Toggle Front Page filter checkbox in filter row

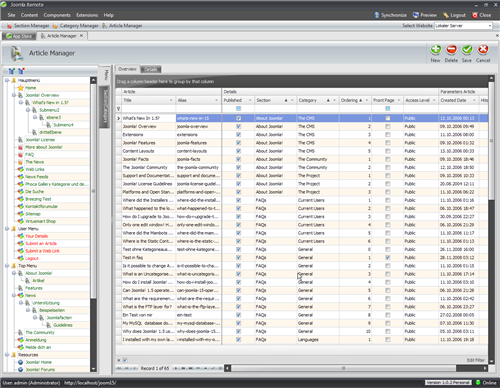point(387,109)
